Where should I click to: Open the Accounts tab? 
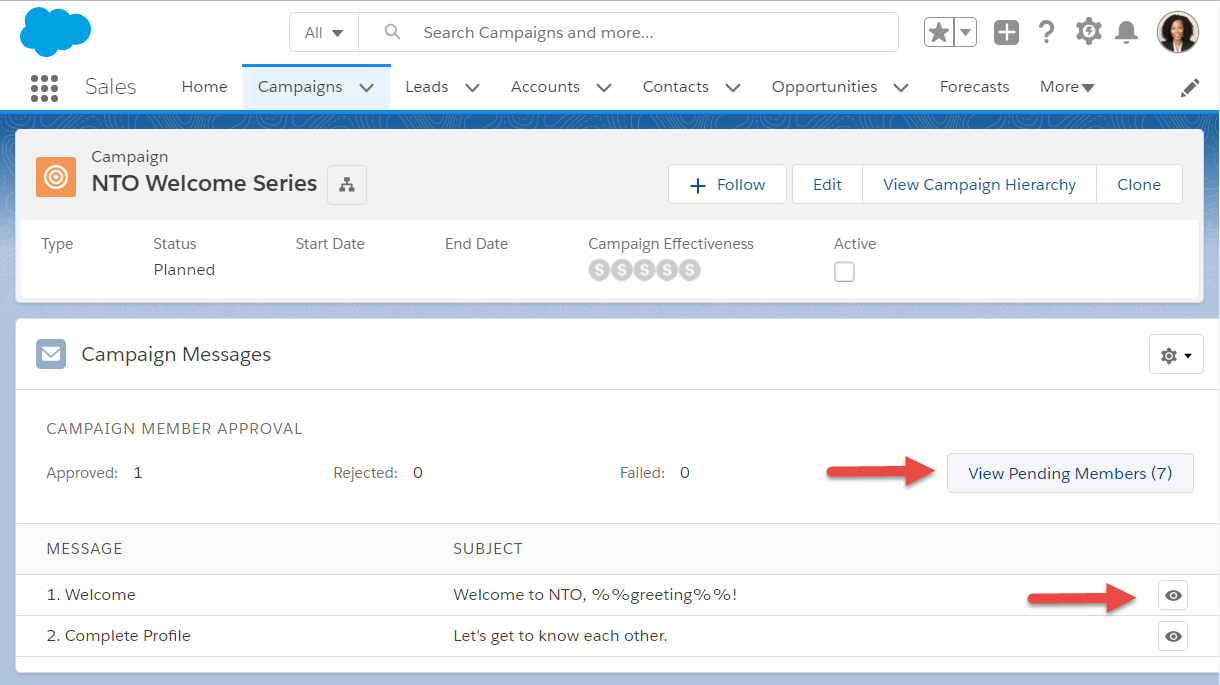[x=545, y=87]
